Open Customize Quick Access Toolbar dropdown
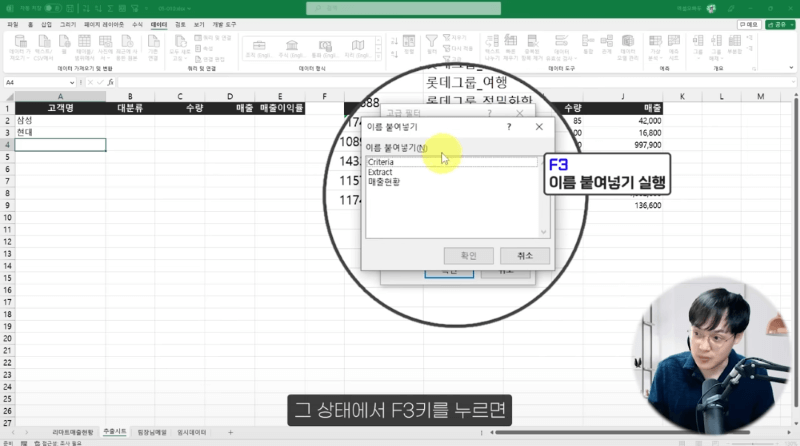 [x=146, y=9]
